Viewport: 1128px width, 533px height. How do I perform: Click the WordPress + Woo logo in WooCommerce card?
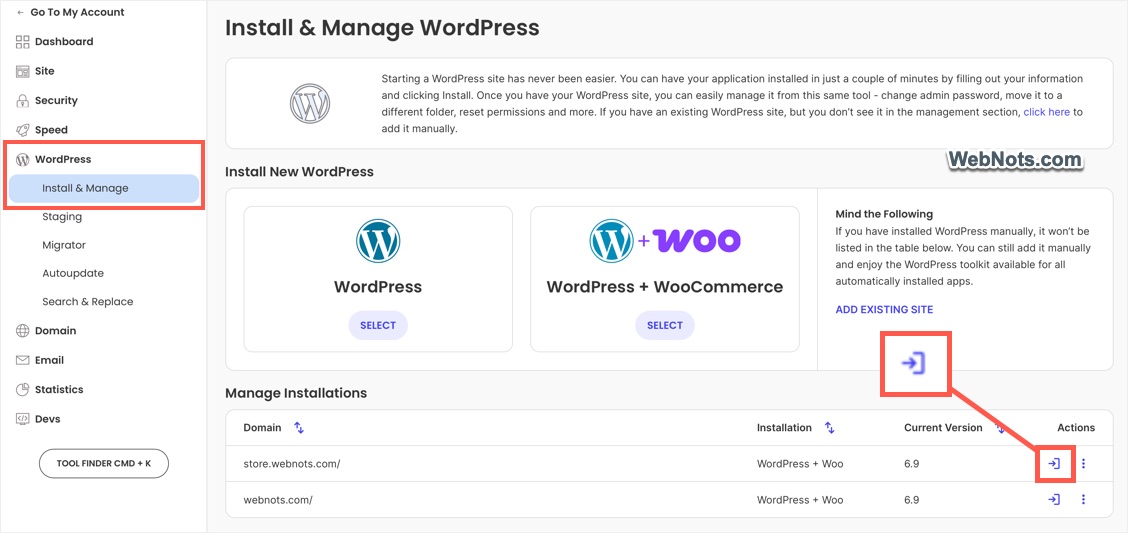pyautogui.click(x=665, y=241)
